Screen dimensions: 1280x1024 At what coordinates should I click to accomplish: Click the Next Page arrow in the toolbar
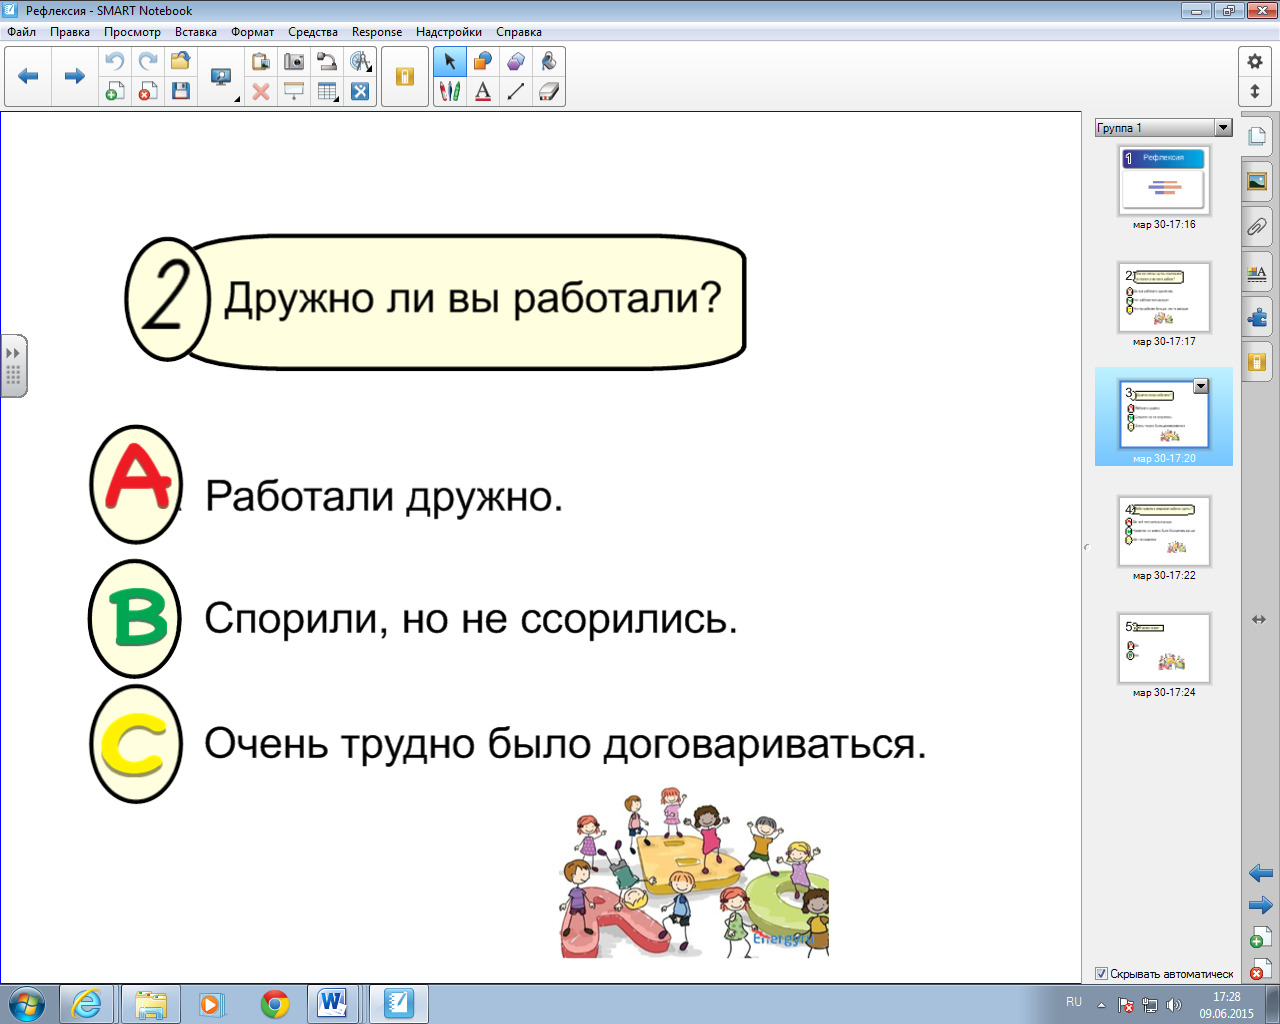click(74, 76)
